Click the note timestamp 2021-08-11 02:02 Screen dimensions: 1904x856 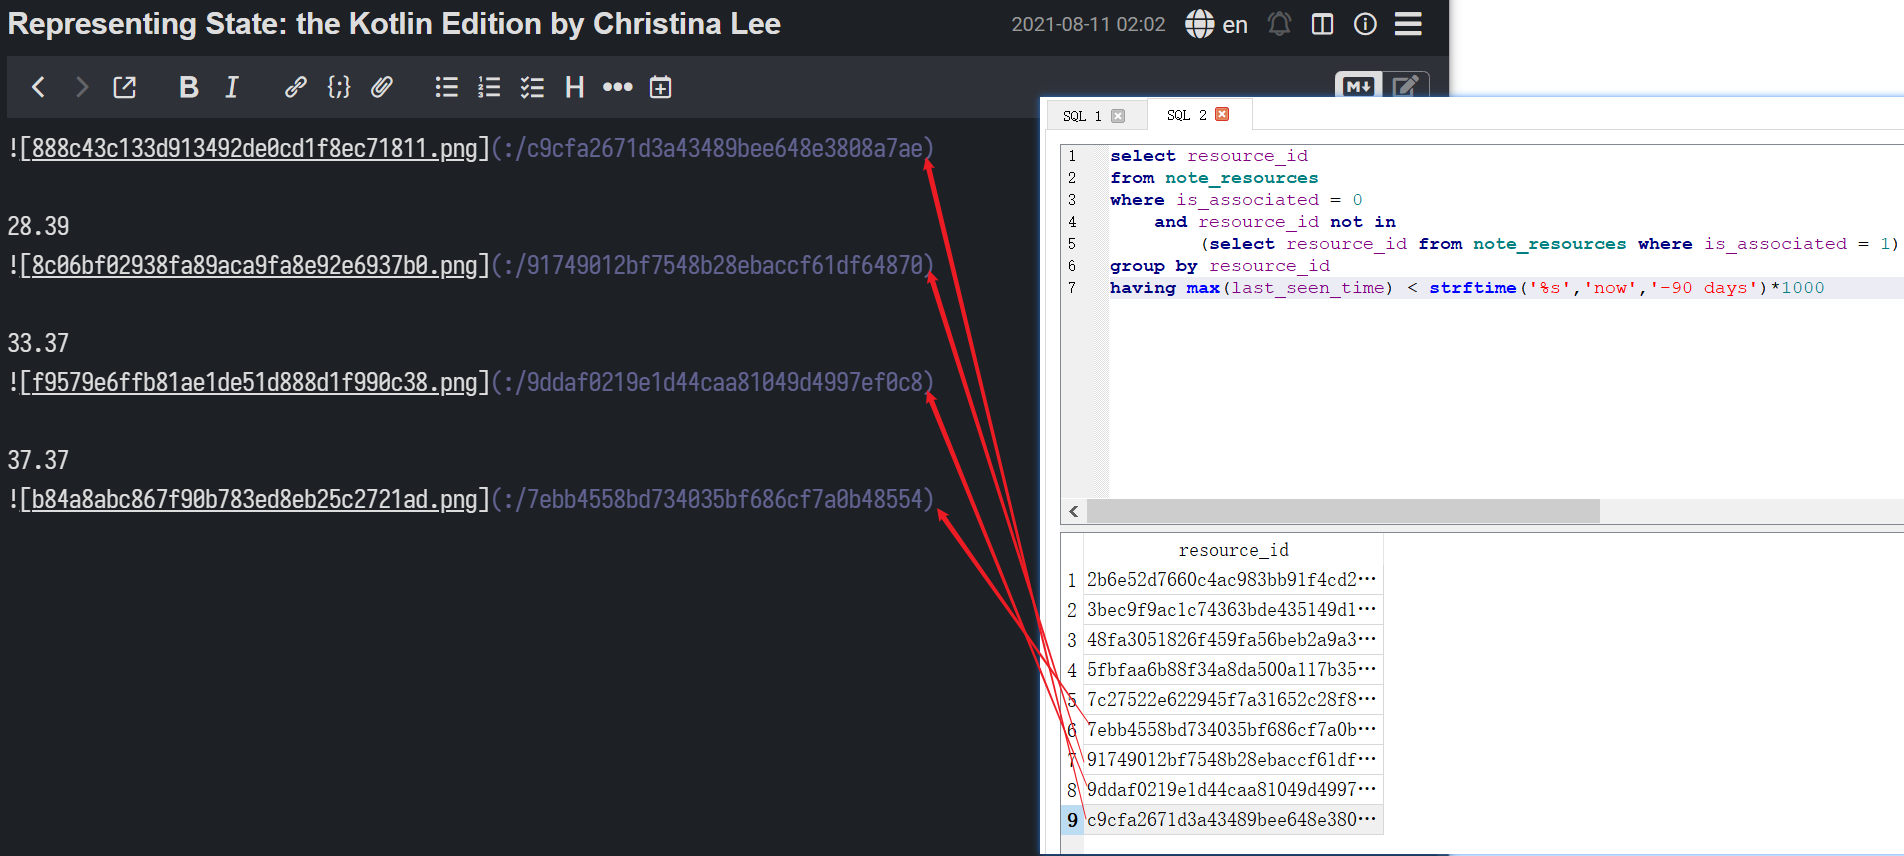pos(1088,24)
